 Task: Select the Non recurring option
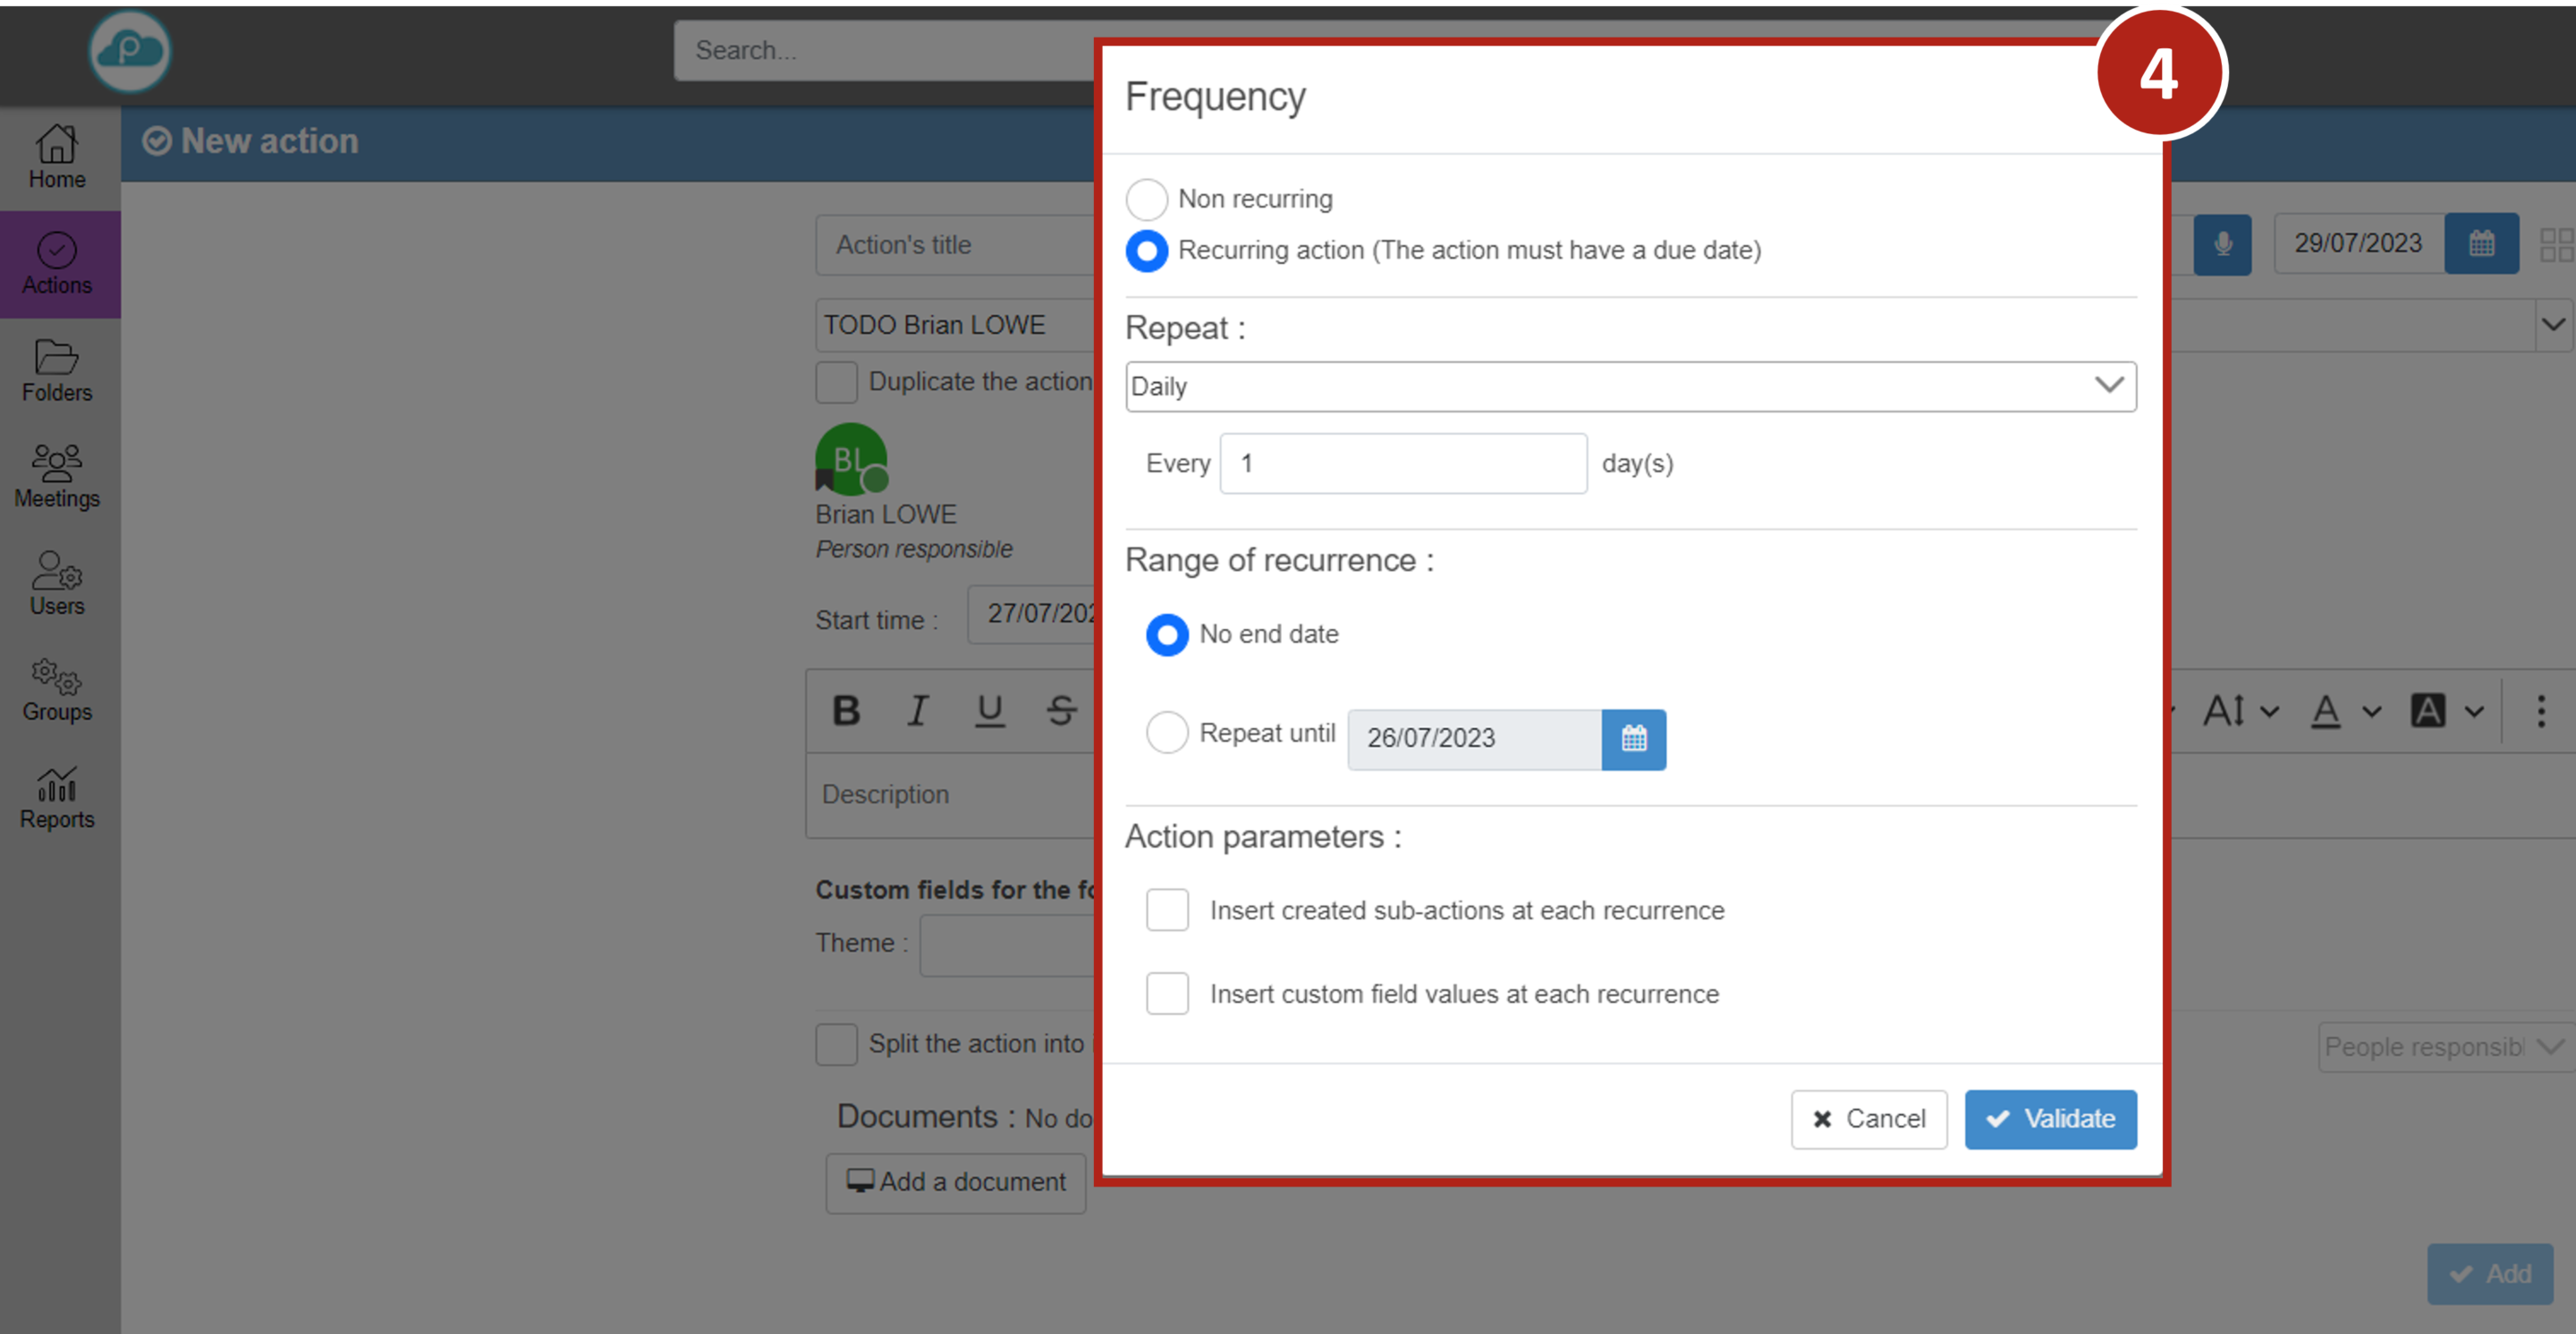coord(1146,199)
